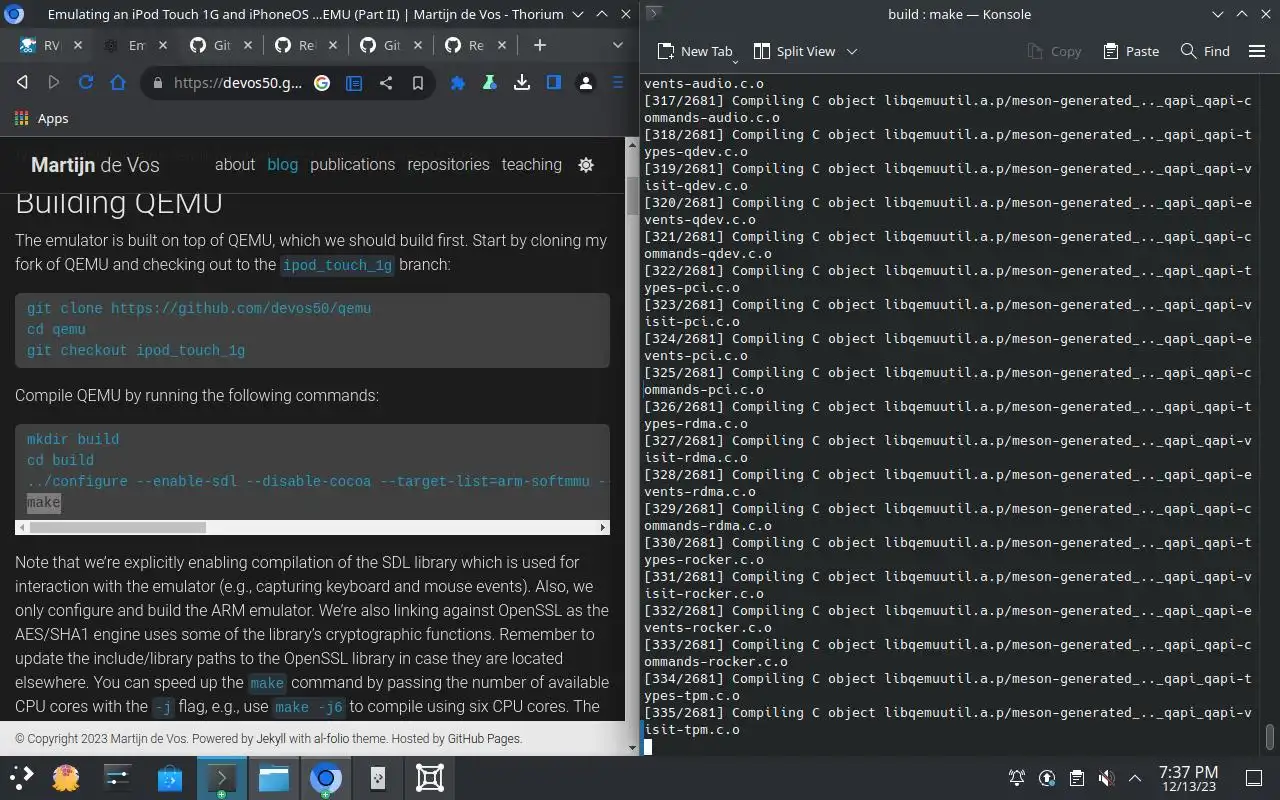Switch to Konsole from the taskbar

[x=222, y=777]
